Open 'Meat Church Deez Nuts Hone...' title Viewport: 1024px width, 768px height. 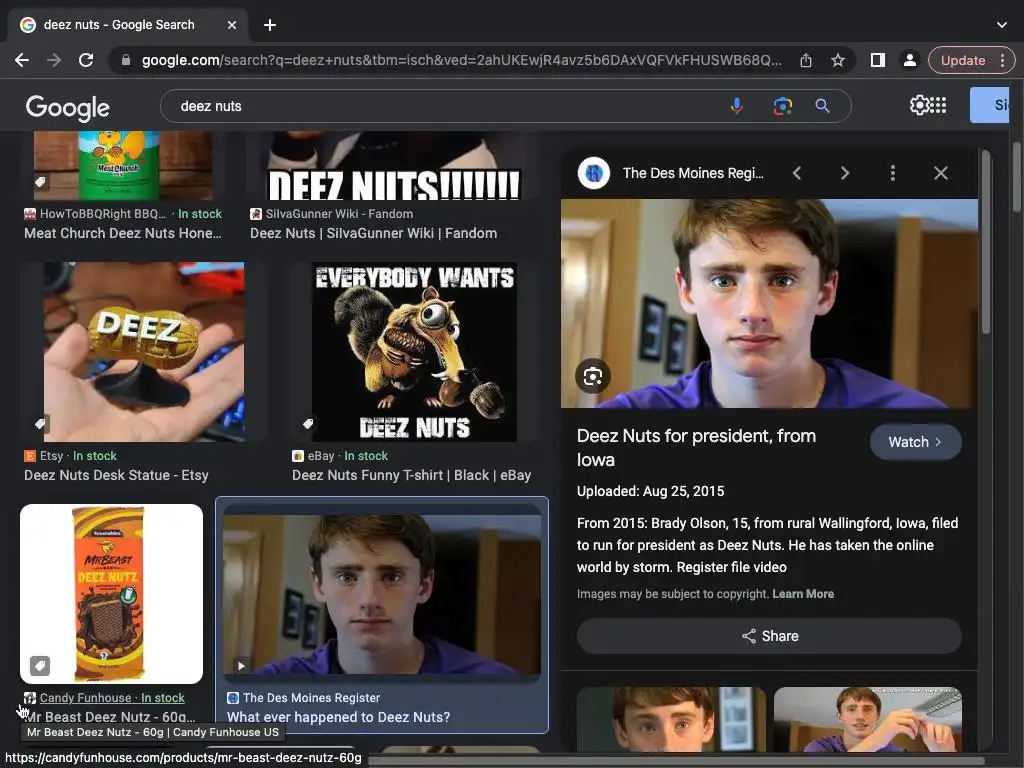tap(123, 233)
